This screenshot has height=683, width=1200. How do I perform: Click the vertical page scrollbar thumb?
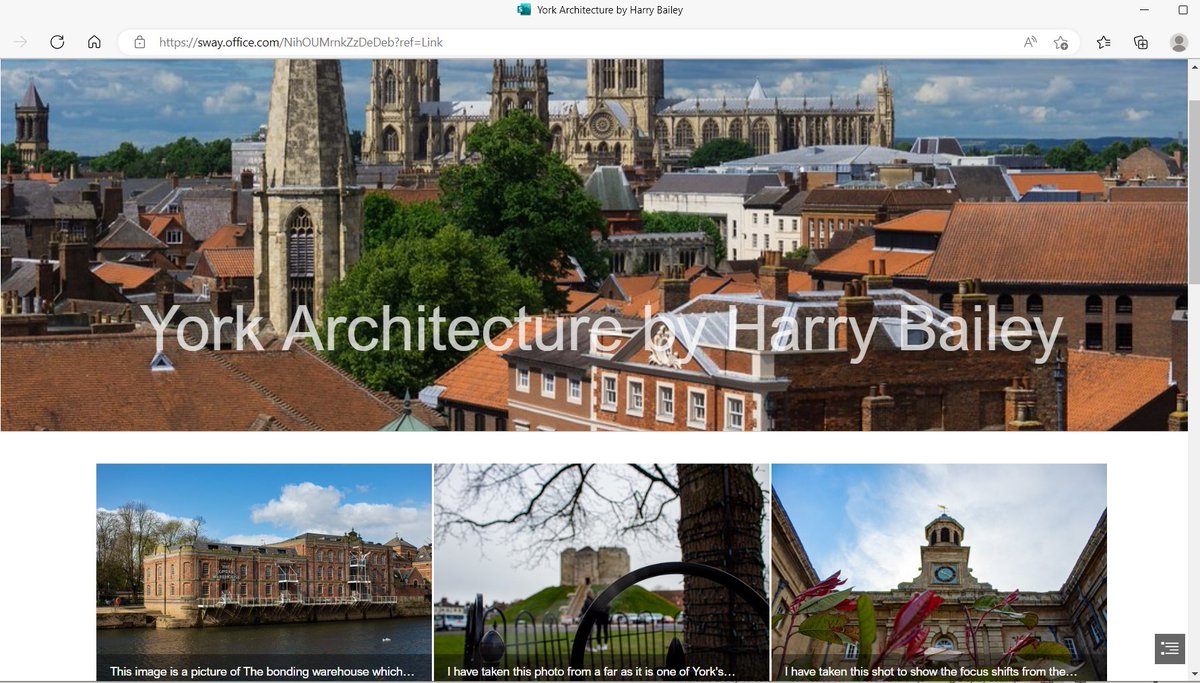1194,192
